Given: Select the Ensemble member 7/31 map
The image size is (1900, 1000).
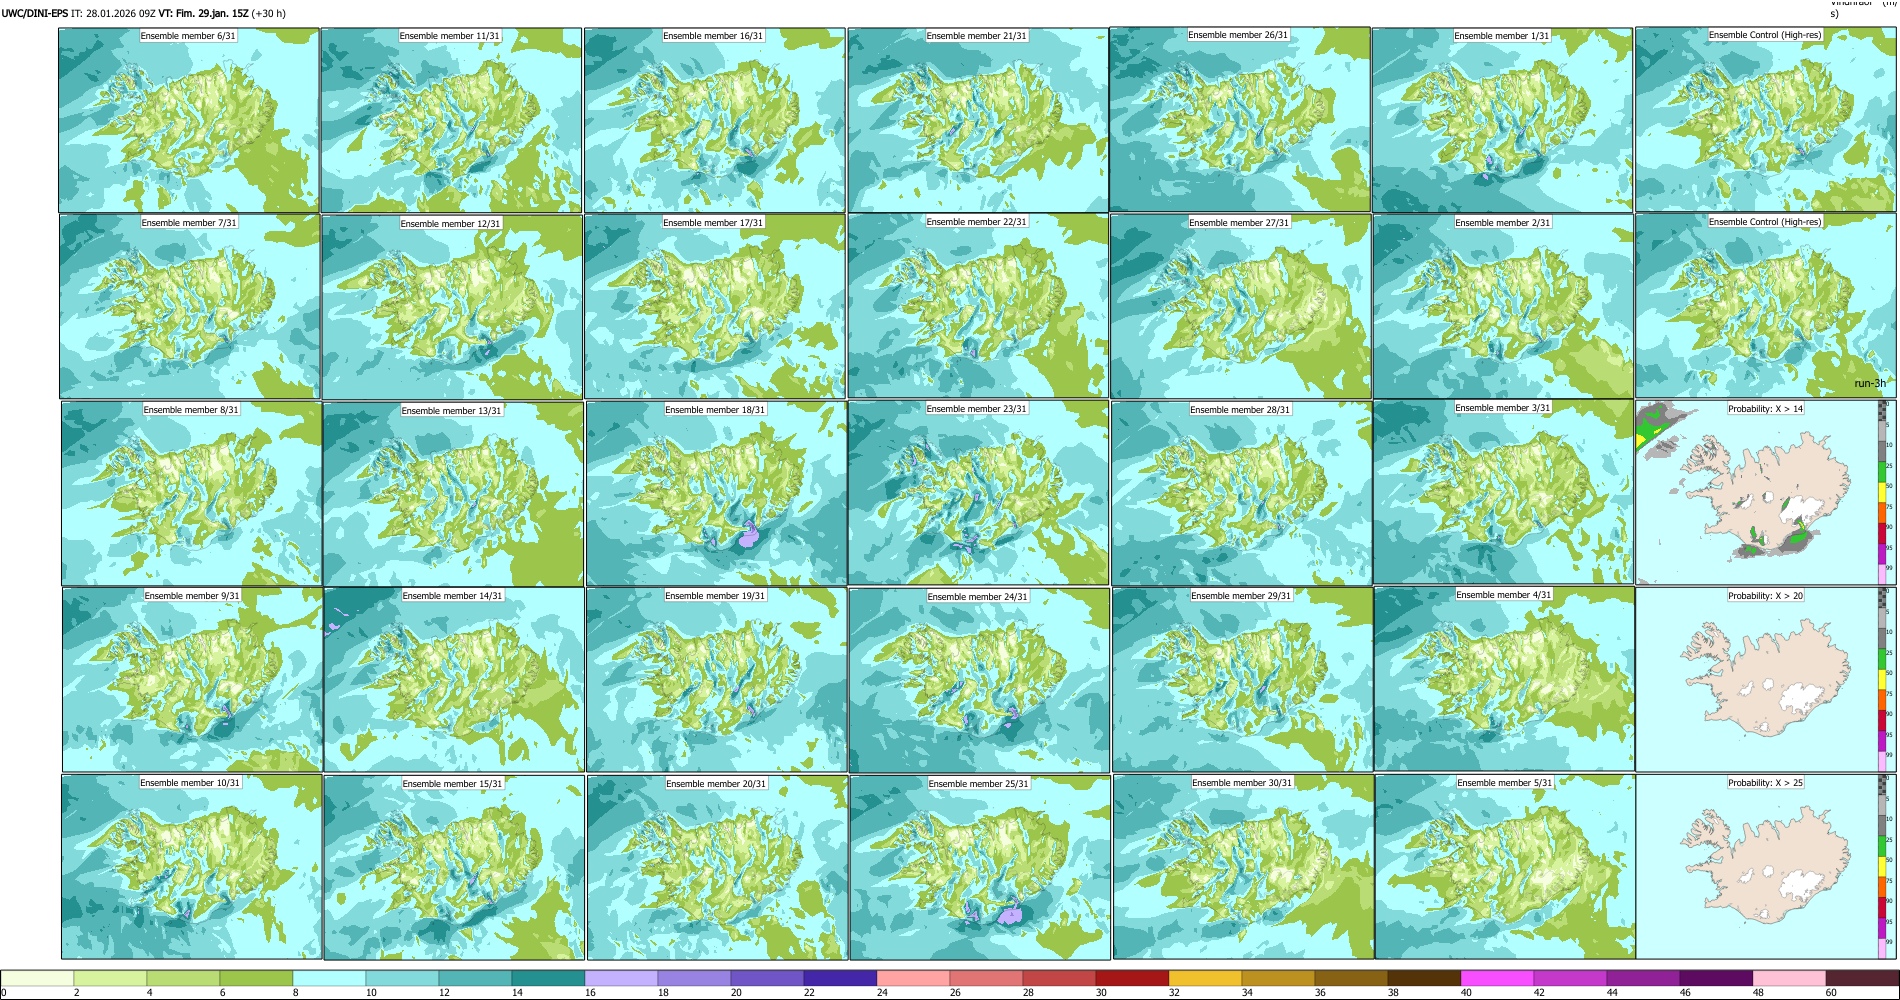Looking at the screenshot, I should [189, 306].
